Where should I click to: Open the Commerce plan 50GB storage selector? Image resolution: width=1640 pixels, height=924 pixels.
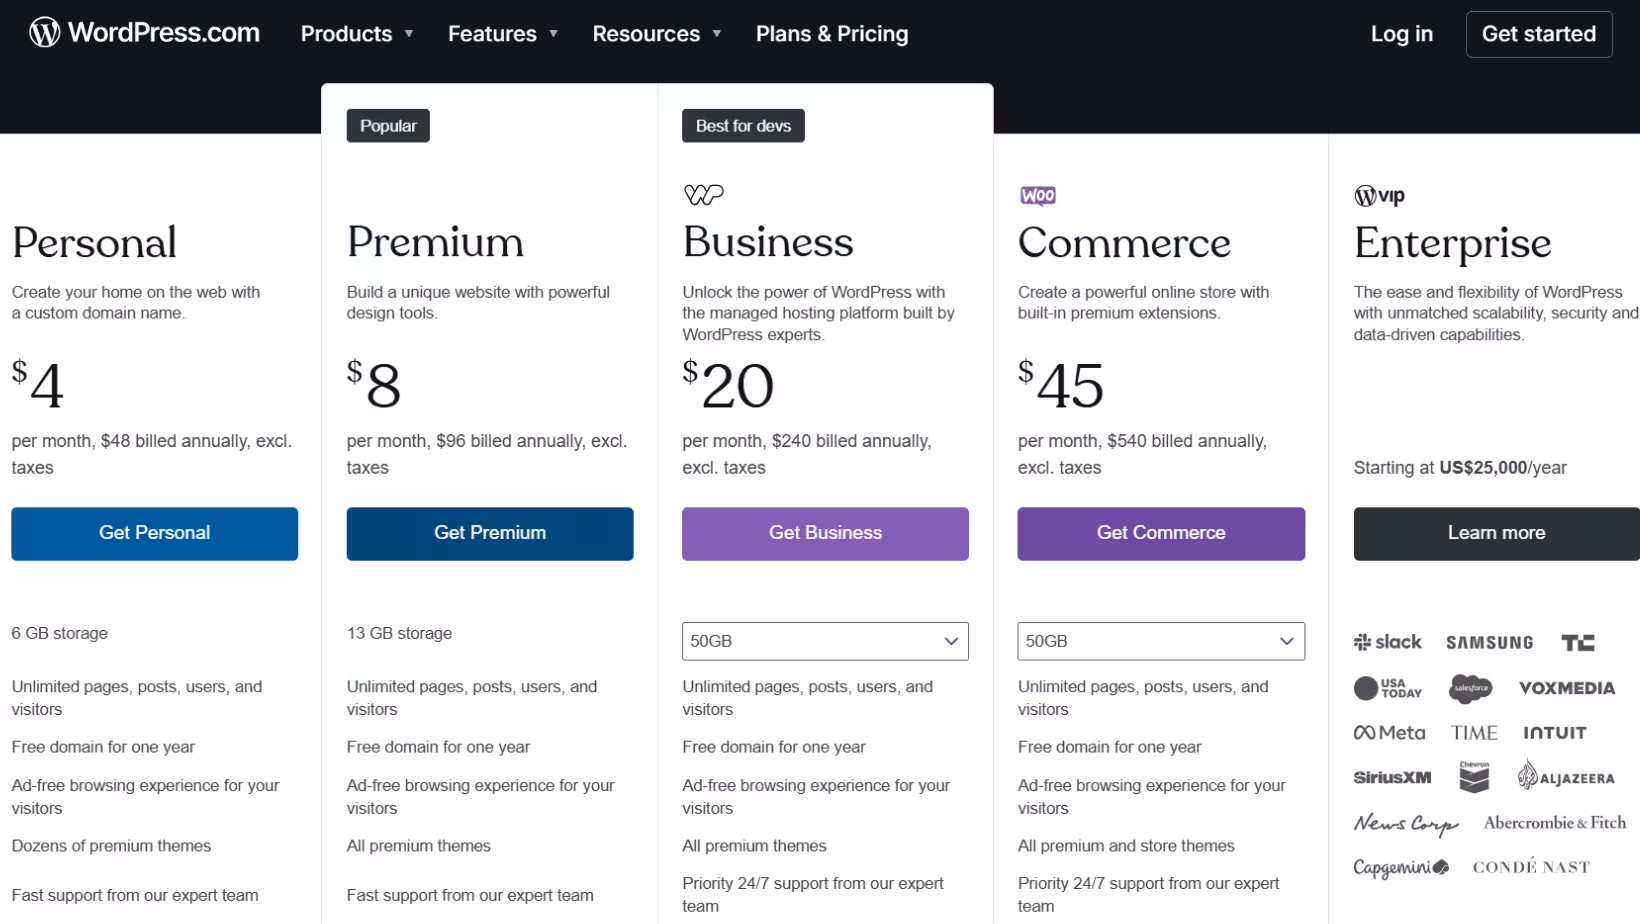pyautogui.click(x=1160, y=641)
